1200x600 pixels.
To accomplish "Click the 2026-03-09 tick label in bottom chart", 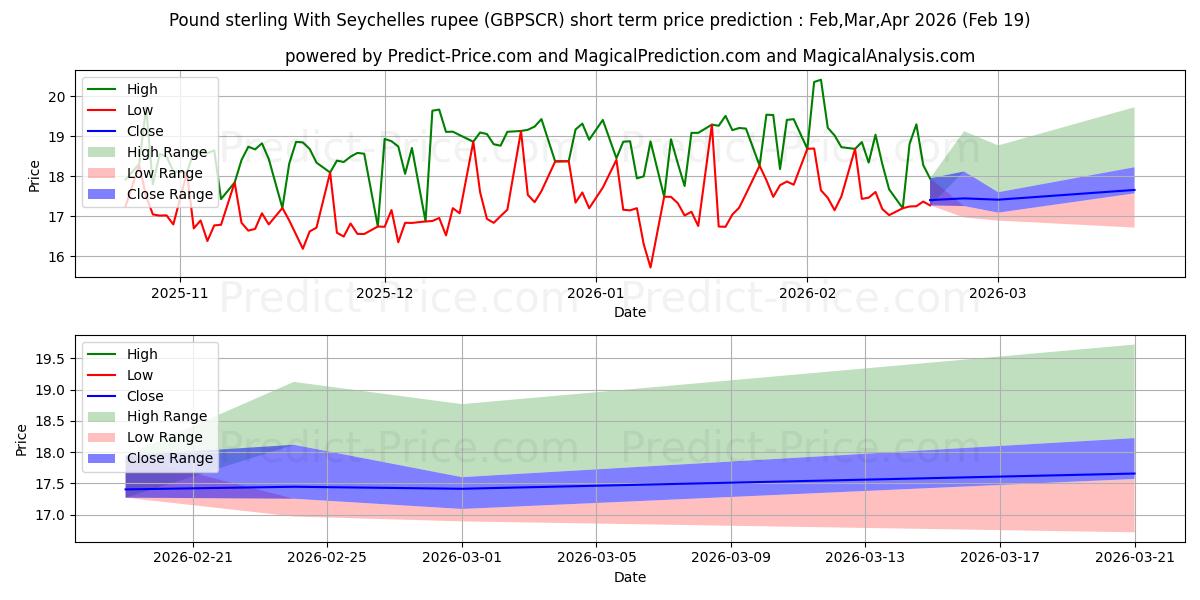I will 731,558.
